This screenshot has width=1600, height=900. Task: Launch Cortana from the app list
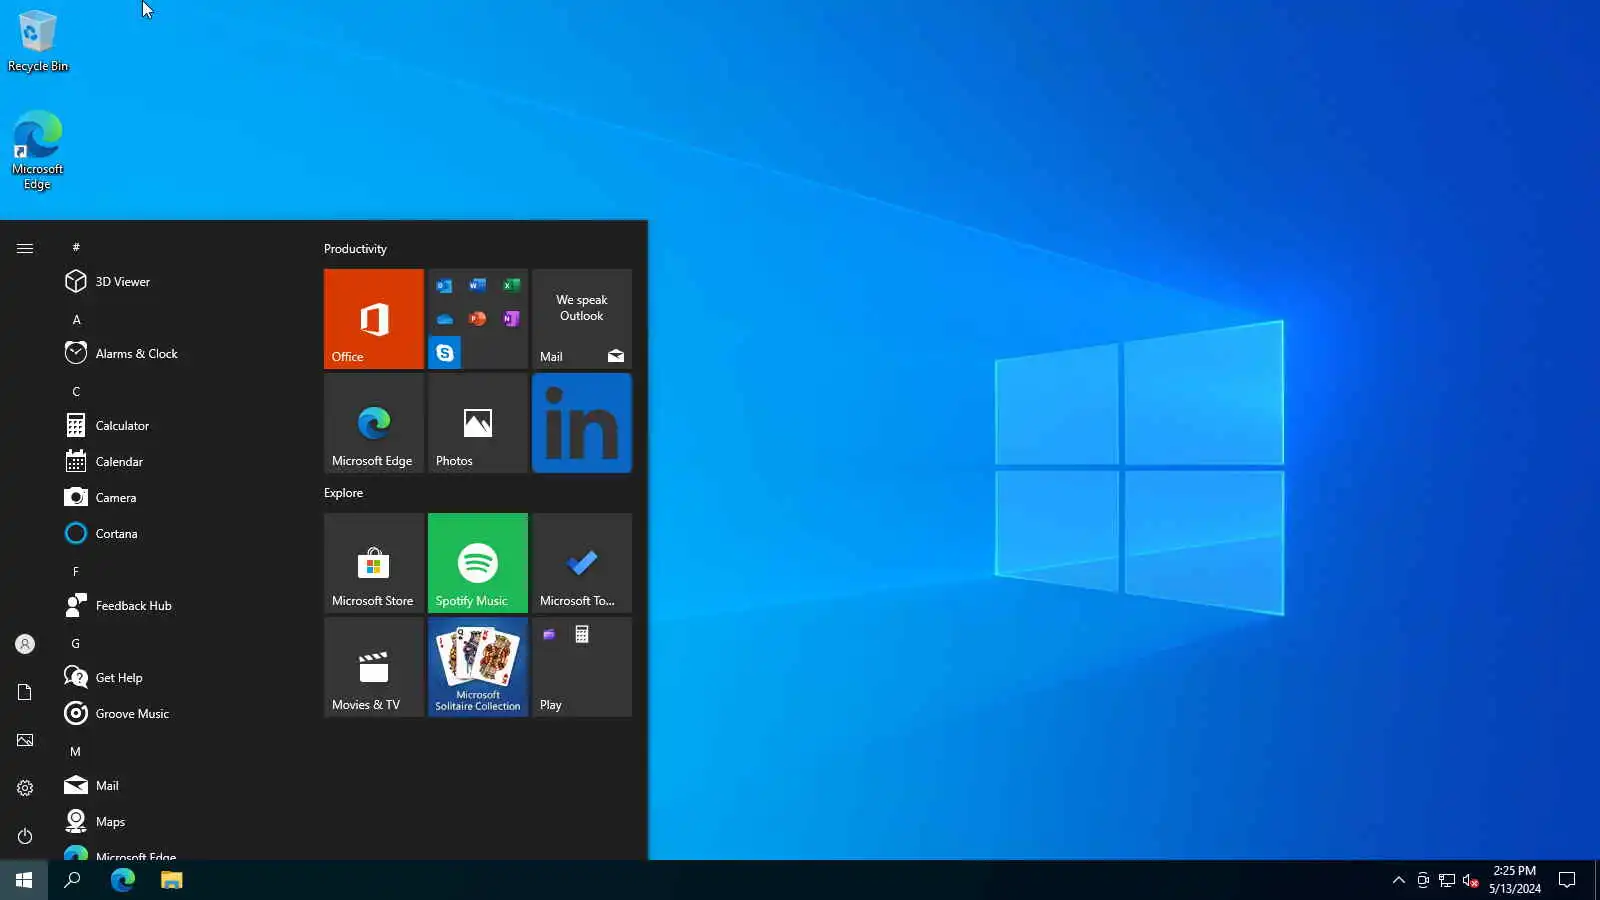[180, 534]
